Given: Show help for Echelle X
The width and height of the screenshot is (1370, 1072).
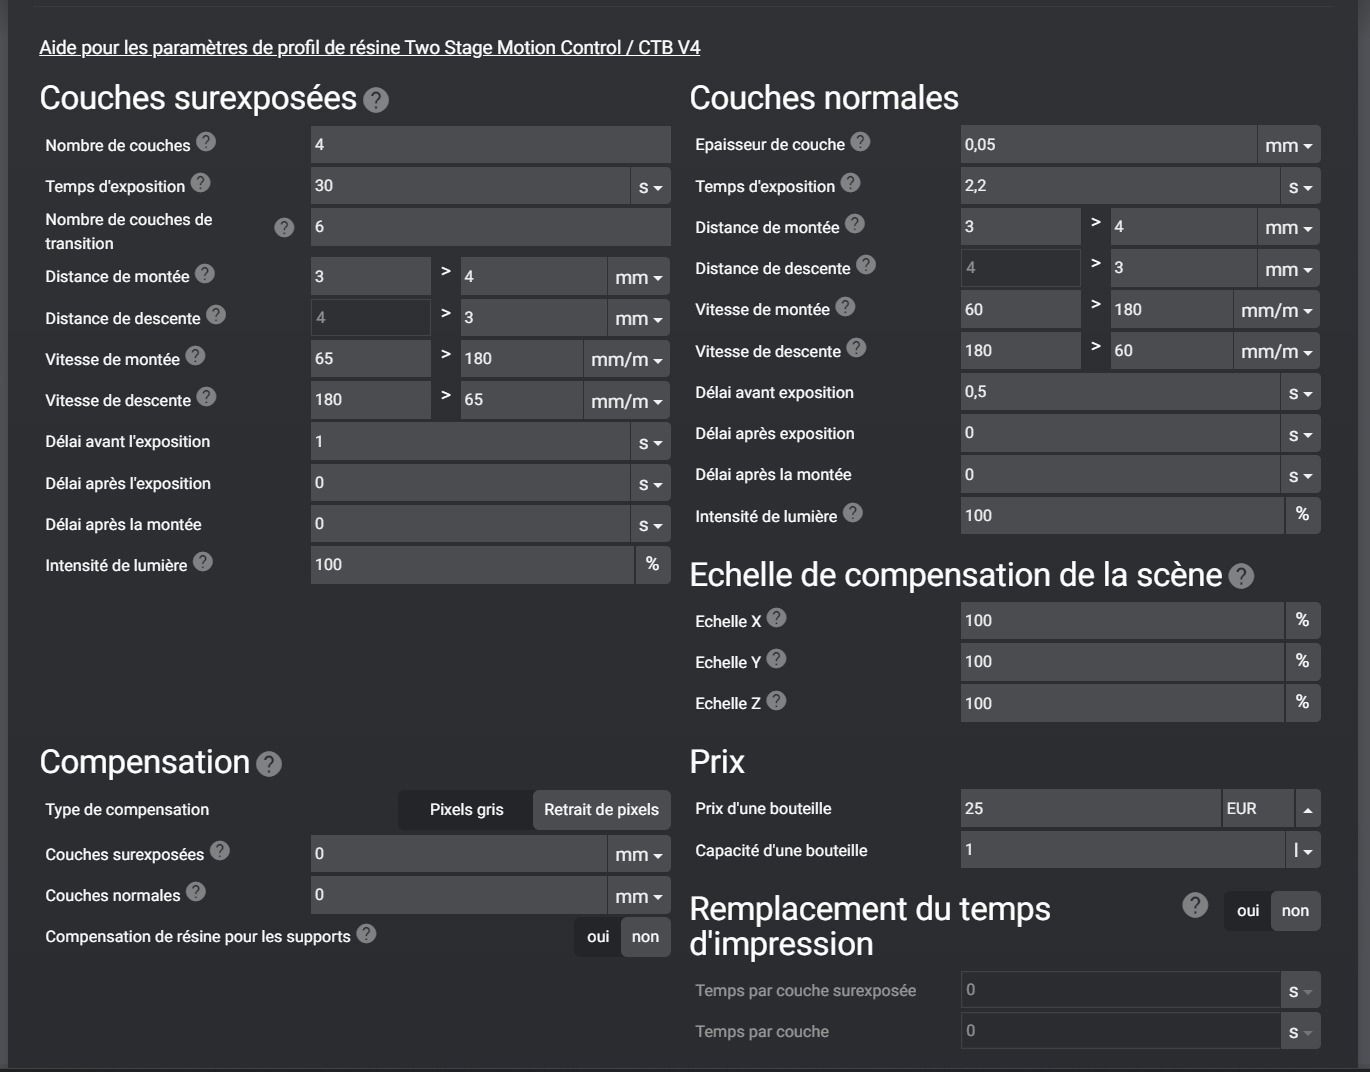Looking at the screenshot, I should click(776, 618).
